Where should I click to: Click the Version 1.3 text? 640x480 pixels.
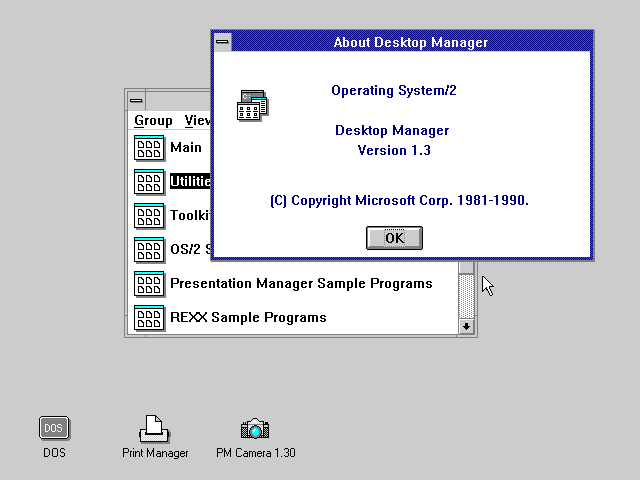[x=394, y=150]
